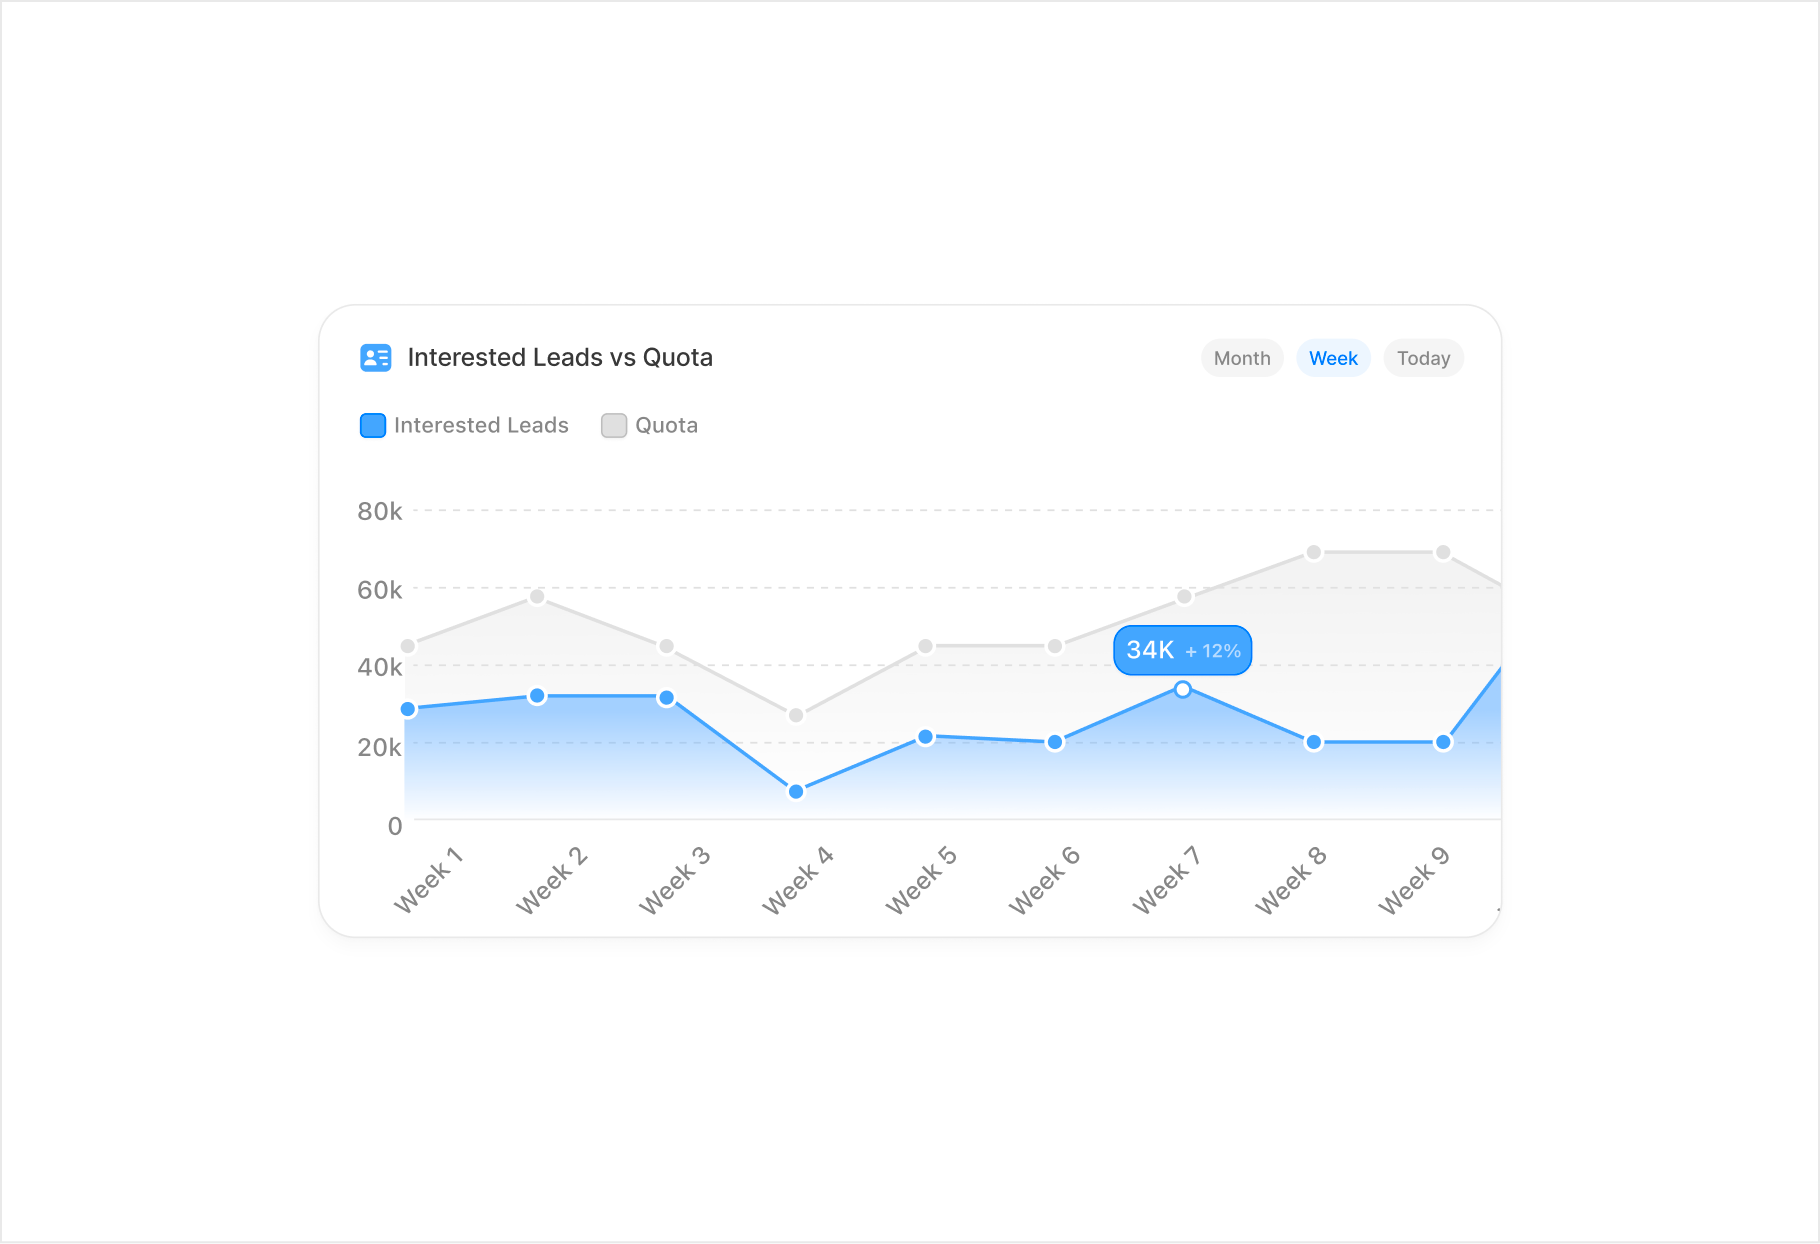This screenshot has width=1820, height=1244.
Task: Select the highlighted Week 7 leads data point
Action: pos(1183,689)
